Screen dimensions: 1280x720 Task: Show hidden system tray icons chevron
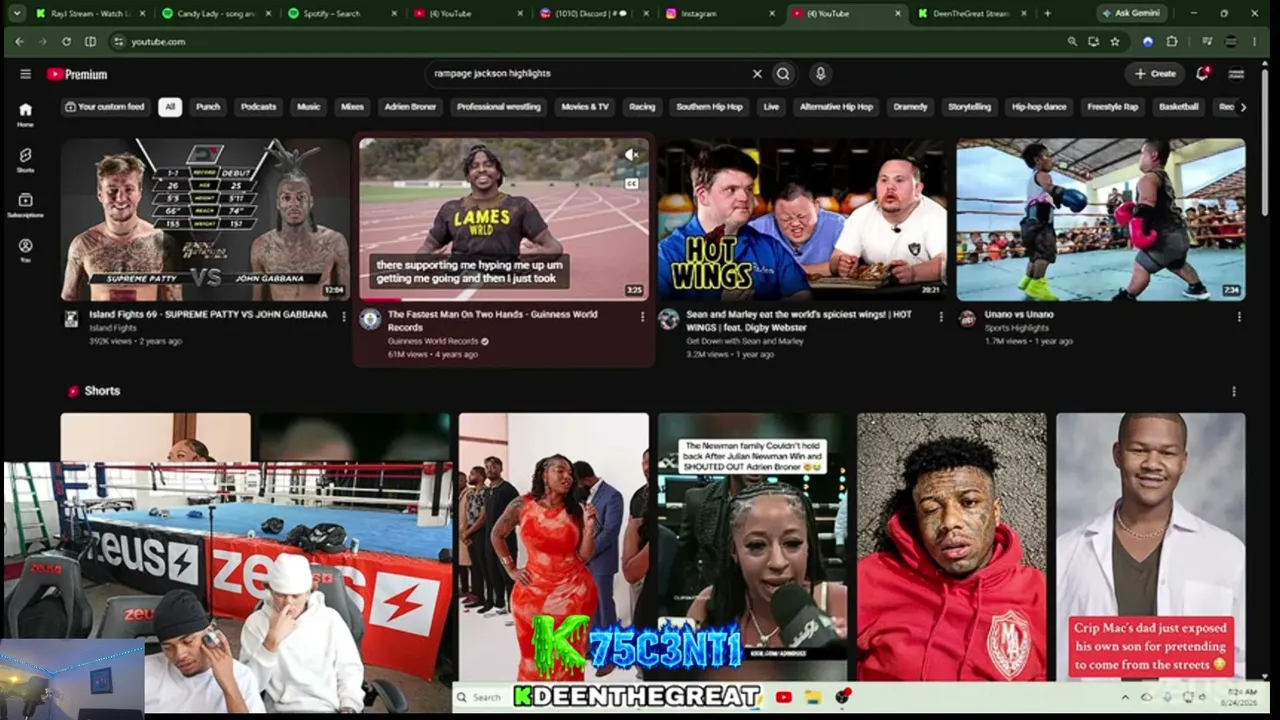tap(1125, 697)
